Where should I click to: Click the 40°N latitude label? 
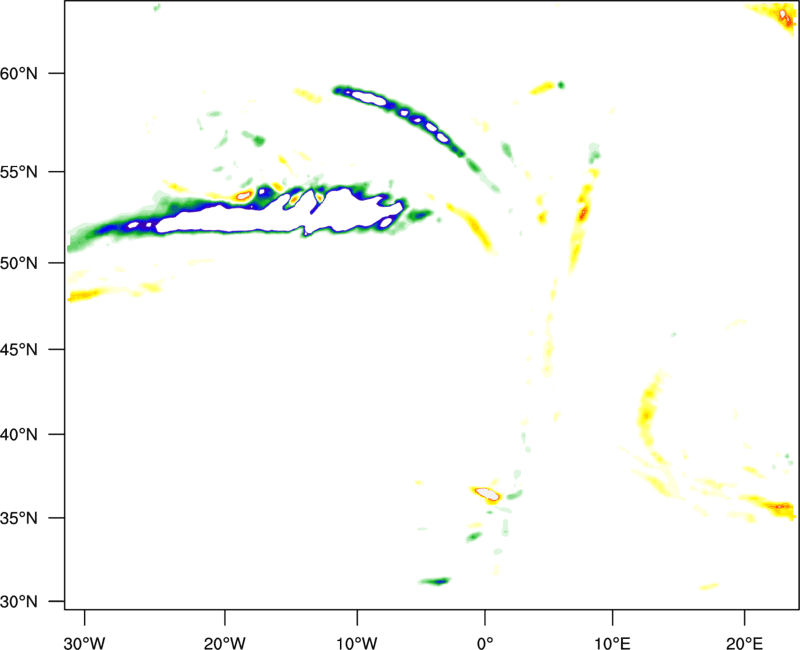pyautogui.click(x=19, y=435)
